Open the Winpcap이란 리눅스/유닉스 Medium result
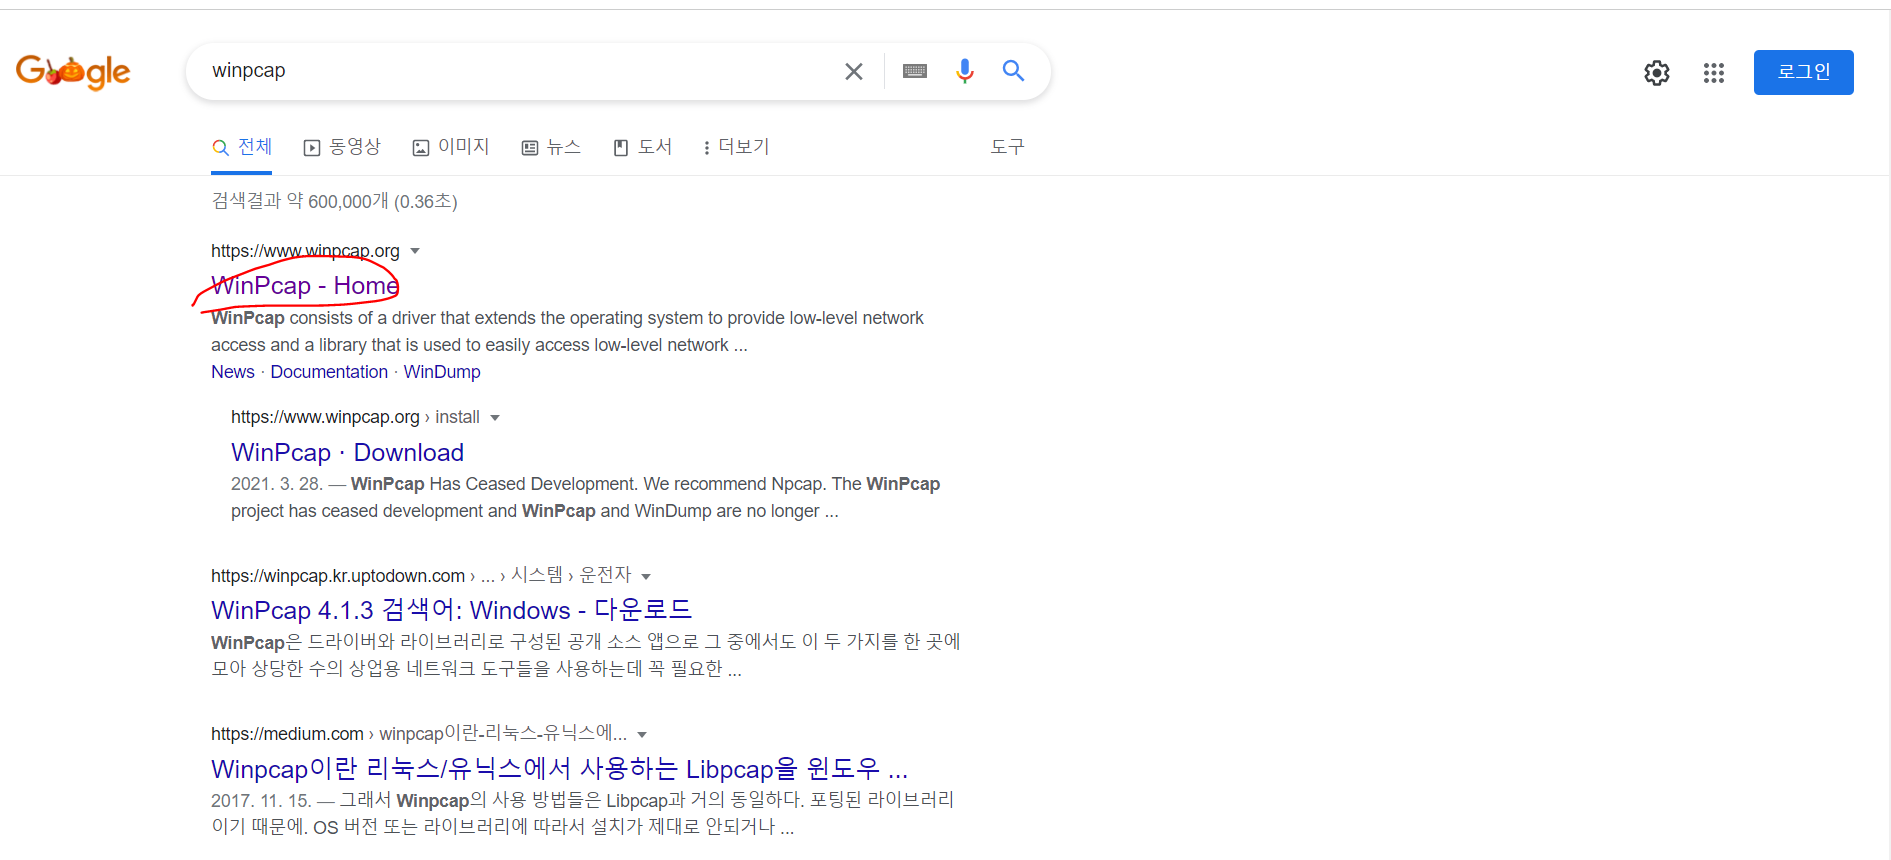 (559, 769)
